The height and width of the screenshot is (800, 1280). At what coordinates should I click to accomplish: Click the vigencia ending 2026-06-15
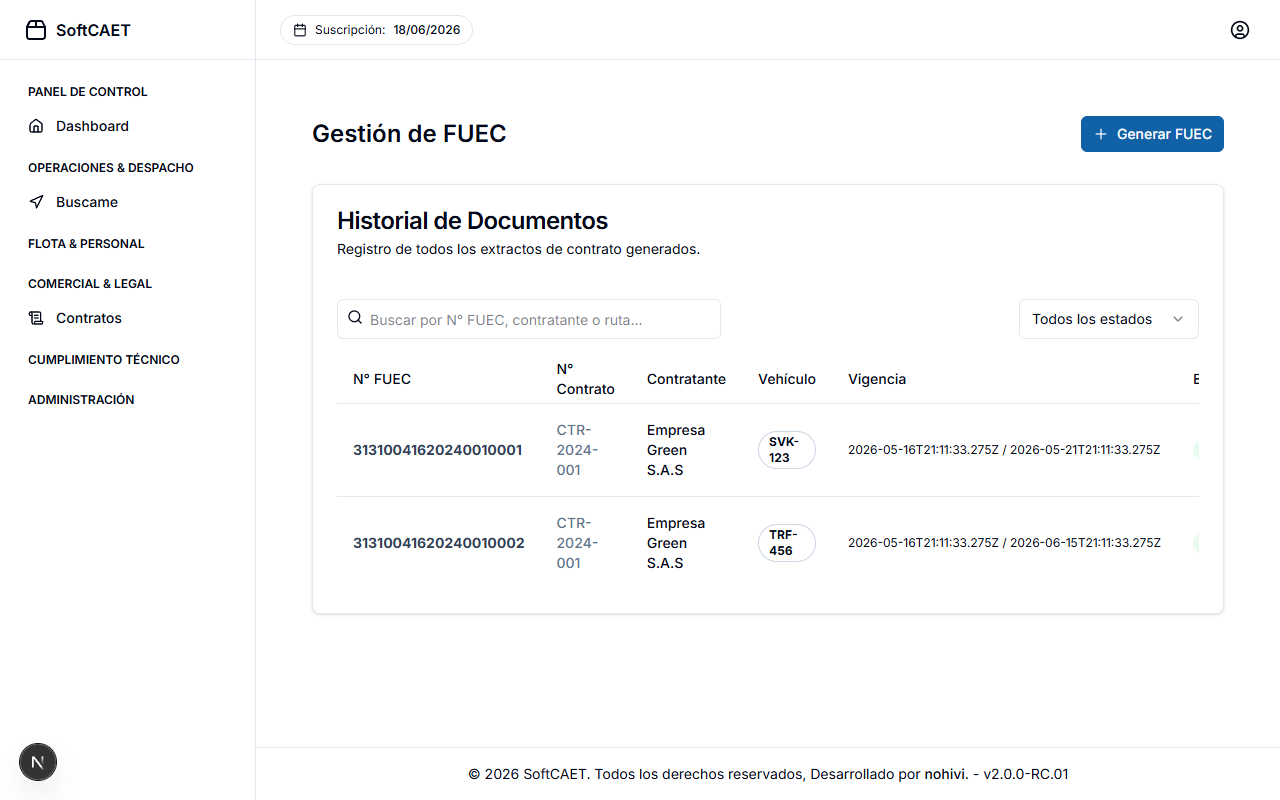click(1004, 543)
